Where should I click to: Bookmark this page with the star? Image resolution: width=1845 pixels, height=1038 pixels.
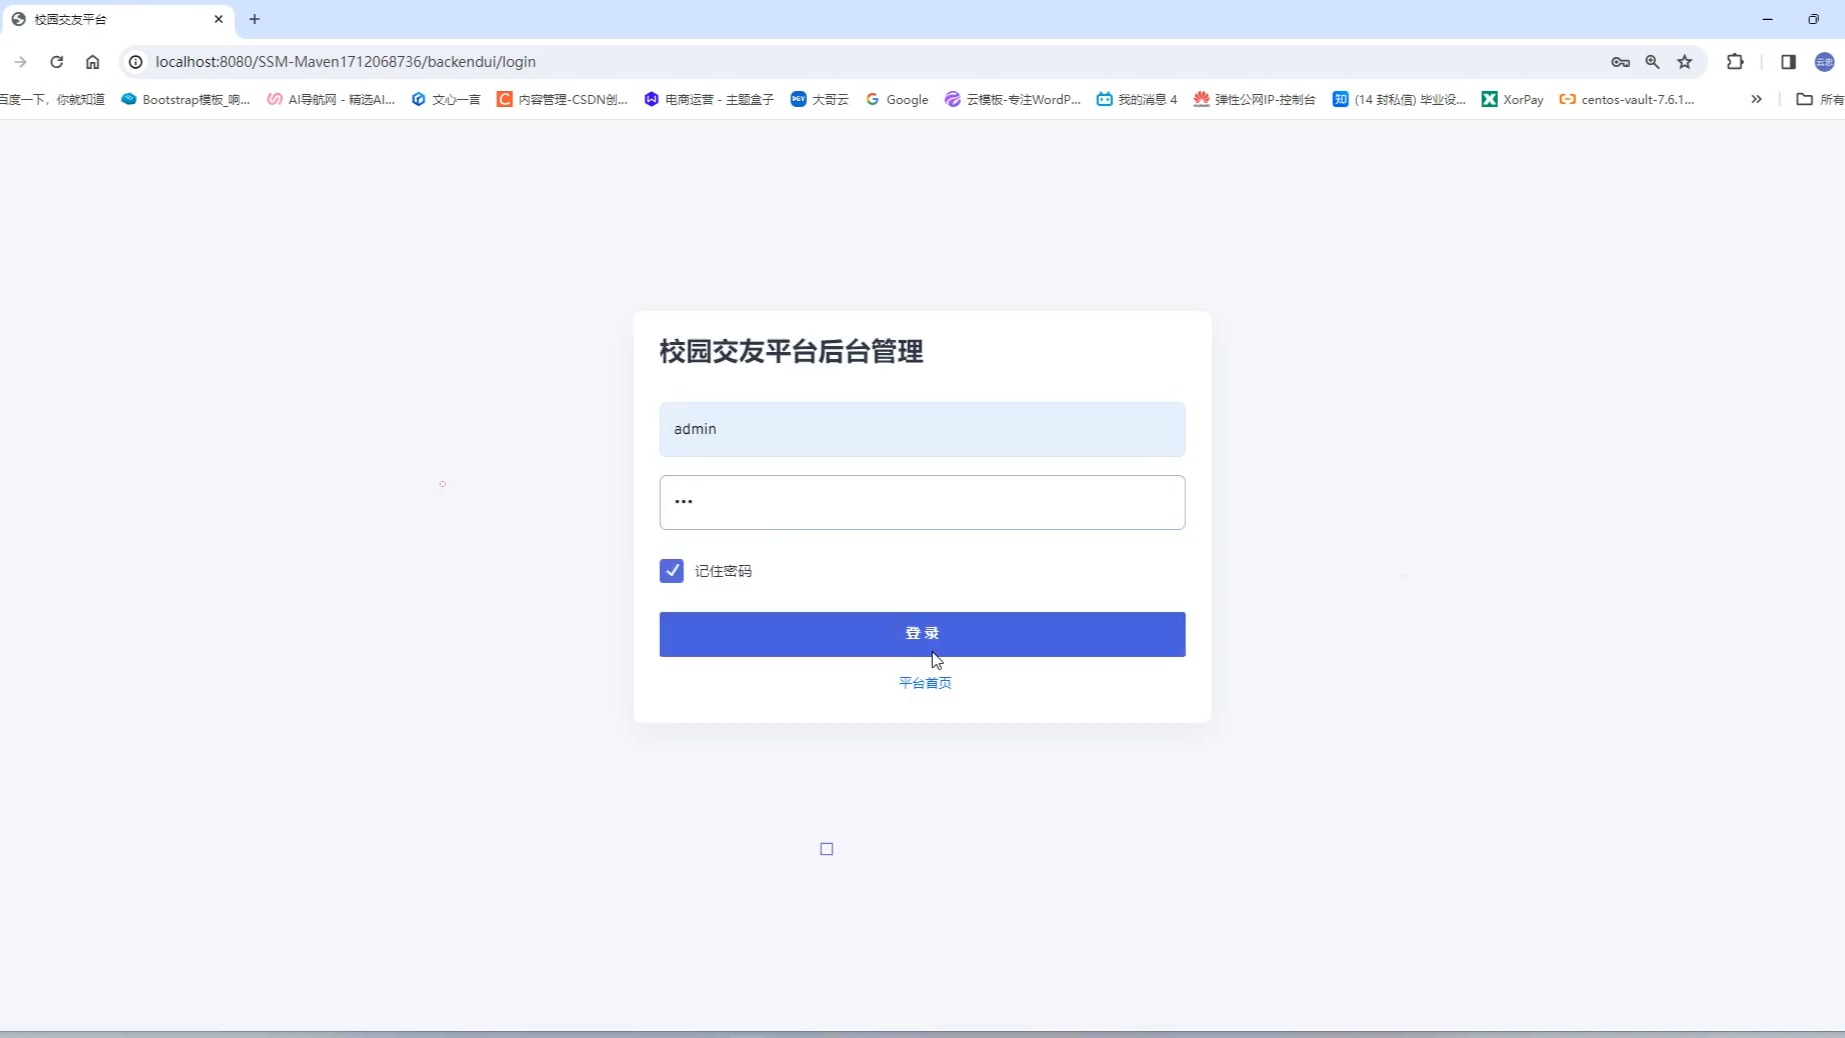coord(1685,62)
